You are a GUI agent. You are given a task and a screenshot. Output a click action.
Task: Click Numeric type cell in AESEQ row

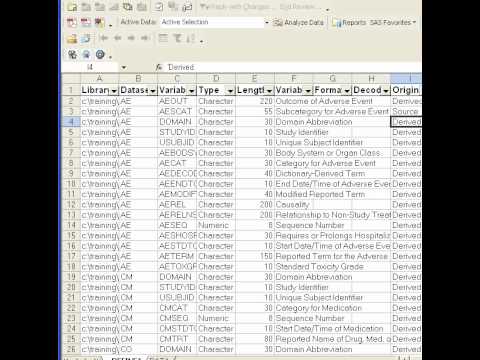(216, 225)
